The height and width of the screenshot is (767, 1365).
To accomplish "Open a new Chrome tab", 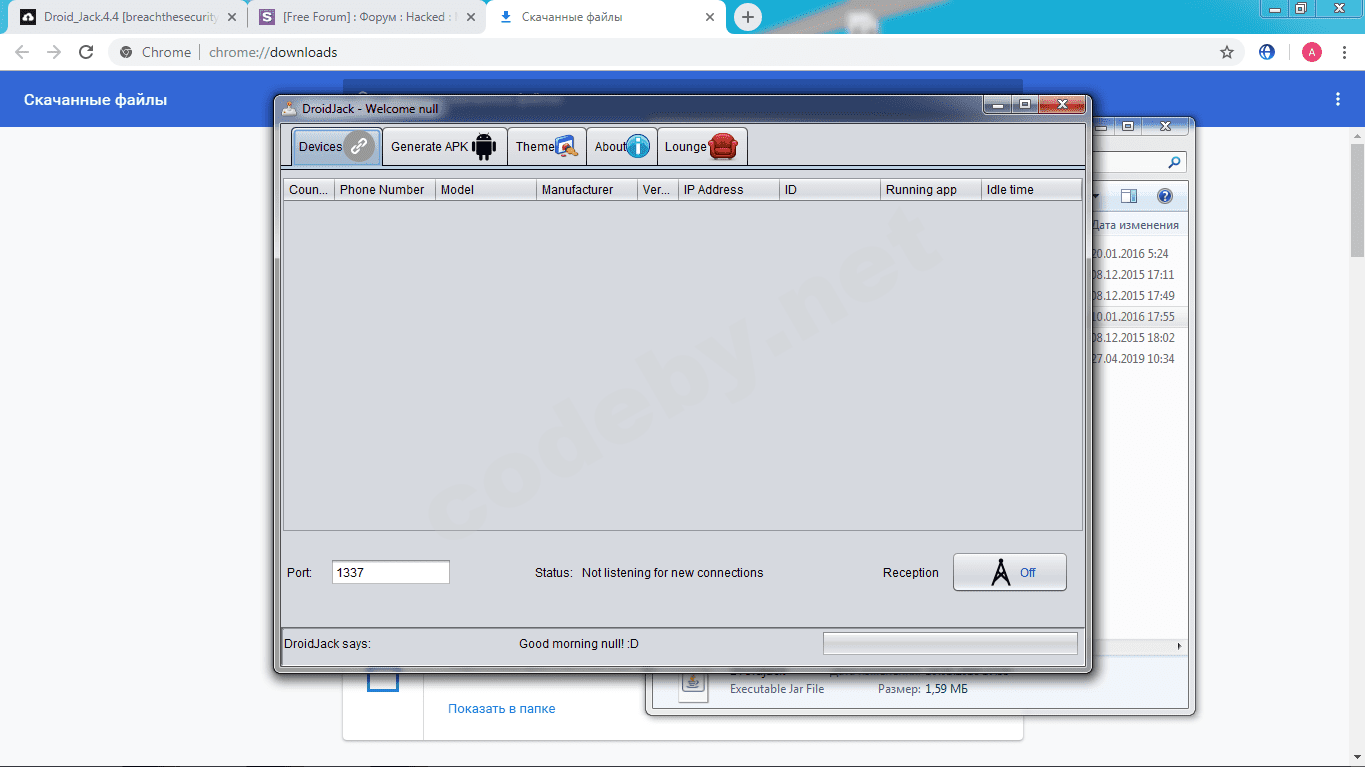I will 747,17.
